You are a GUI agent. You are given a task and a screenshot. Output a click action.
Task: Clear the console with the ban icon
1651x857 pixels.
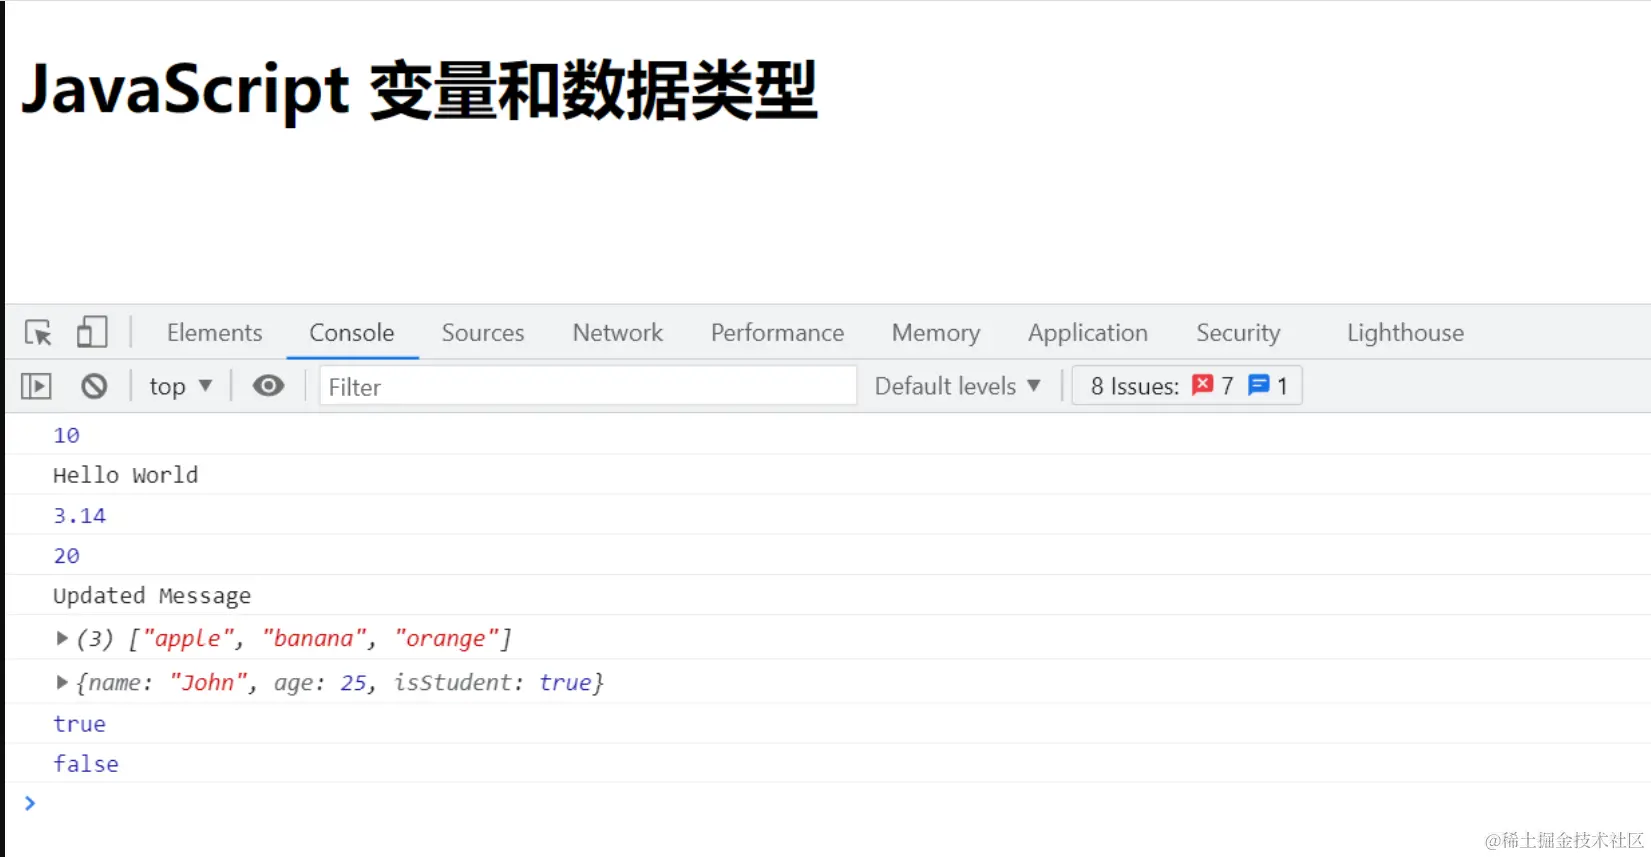click(94, 386)
